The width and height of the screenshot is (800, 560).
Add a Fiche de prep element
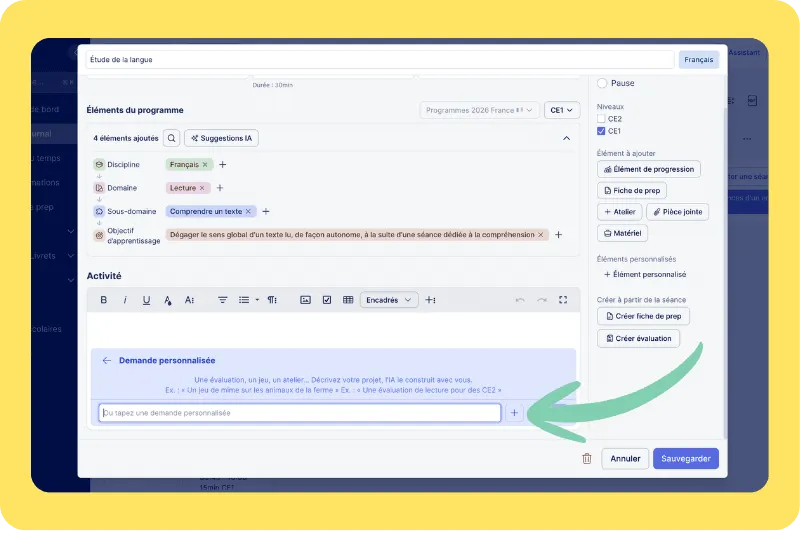pyautogui.click(x=632, y=191)
